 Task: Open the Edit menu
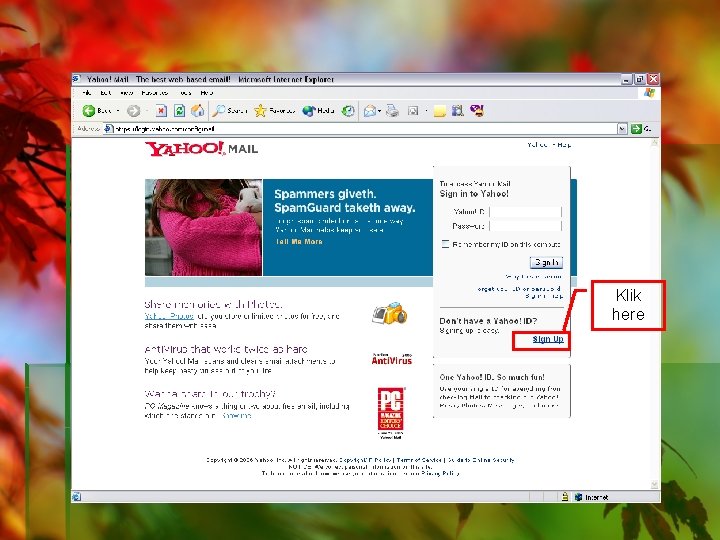(106, 93)
